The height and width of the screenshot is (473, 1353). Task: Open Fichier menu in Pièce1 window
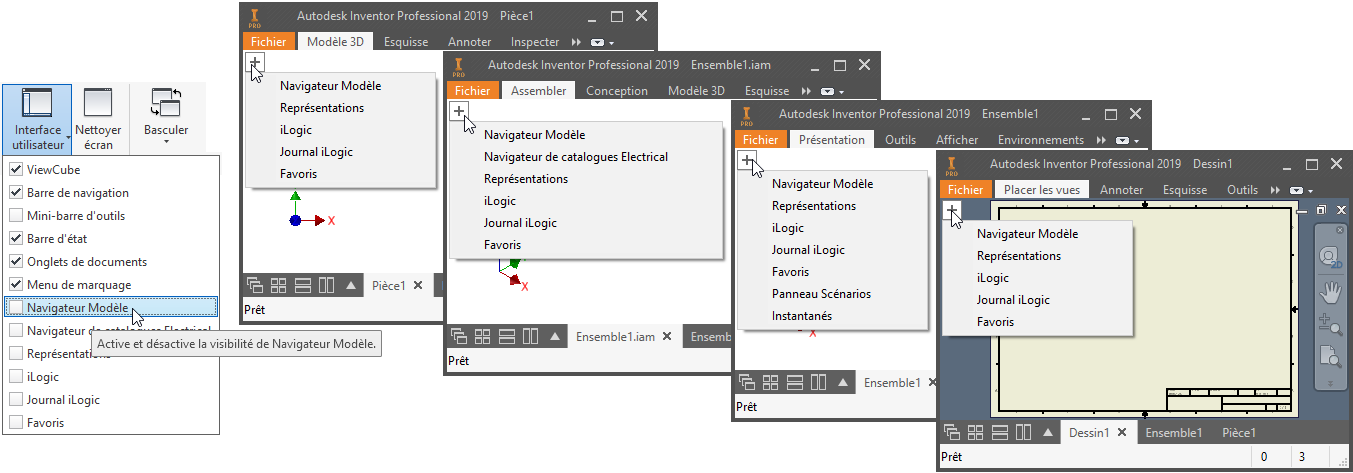pyautogui.click(x=269, y=42)
